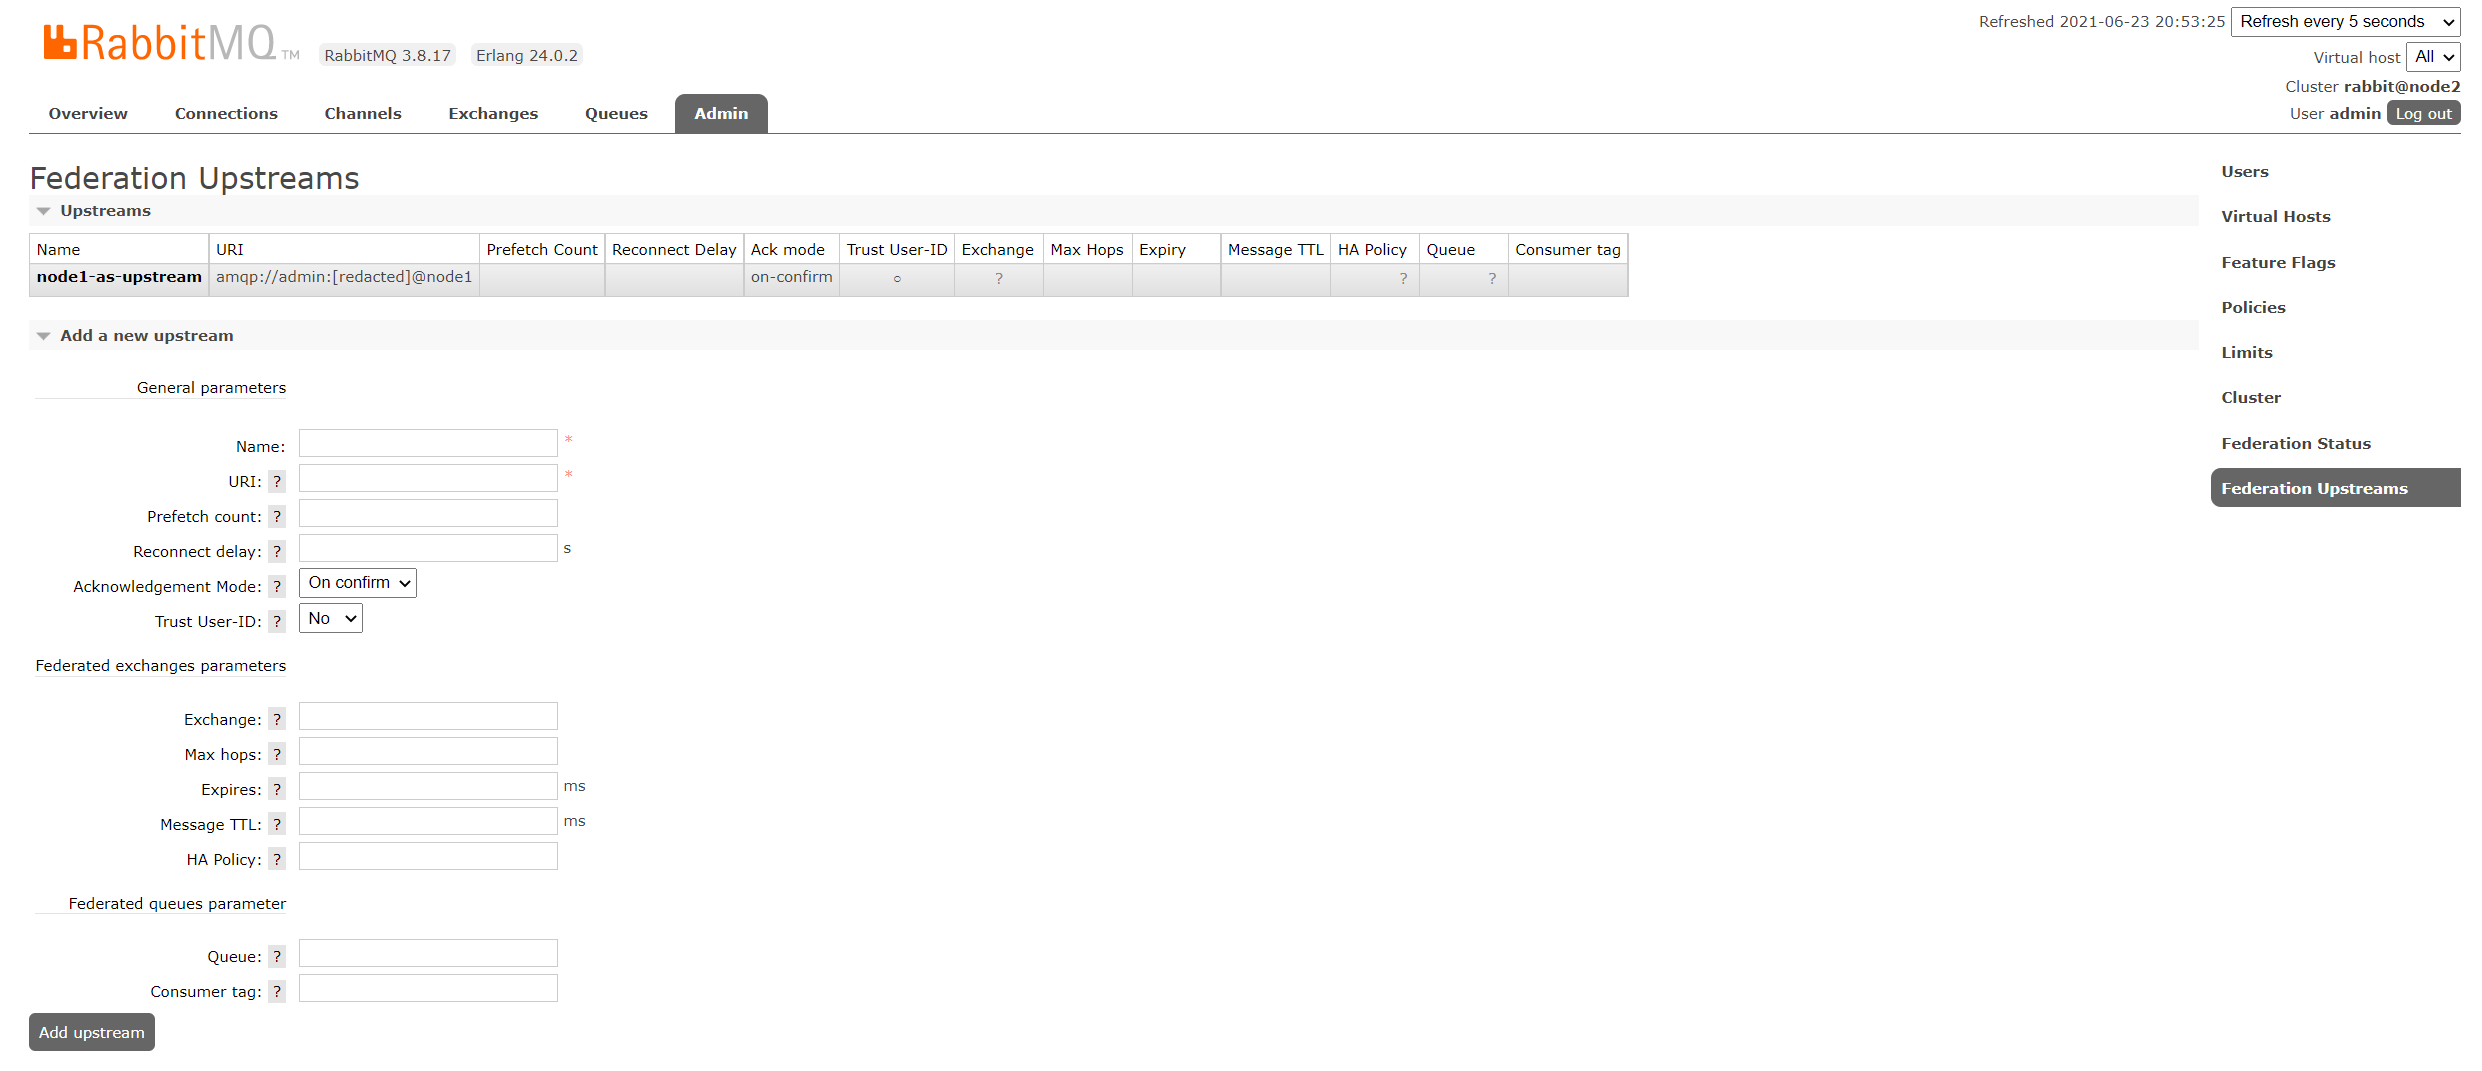Open Feature Flags in the sidebar
Screen dimensions: 2482x1071
(2278, 263)
